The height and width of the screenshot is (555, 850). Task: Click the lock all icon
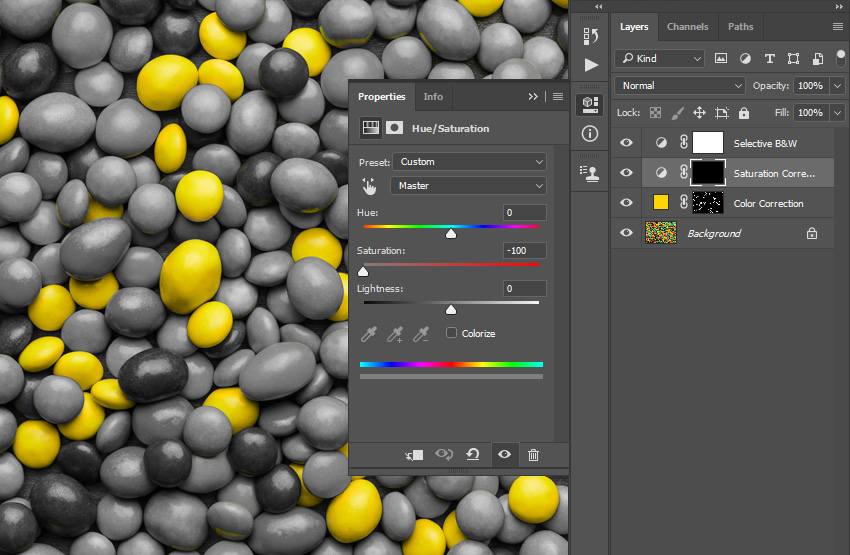click(x=743, y=113)
